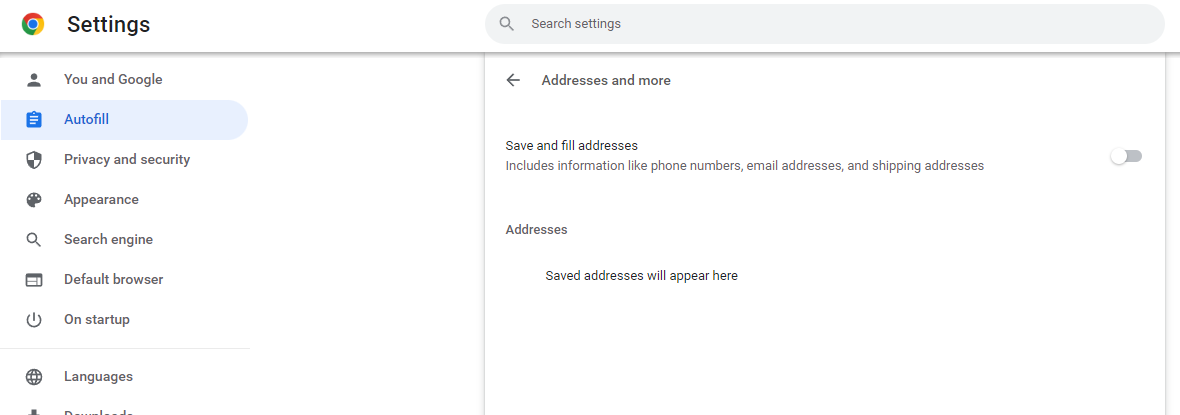The width and height of the screenshot is (1180, 415).
Task: Go to the Languages label in sidebar
Action: click(x=98, y=377)
